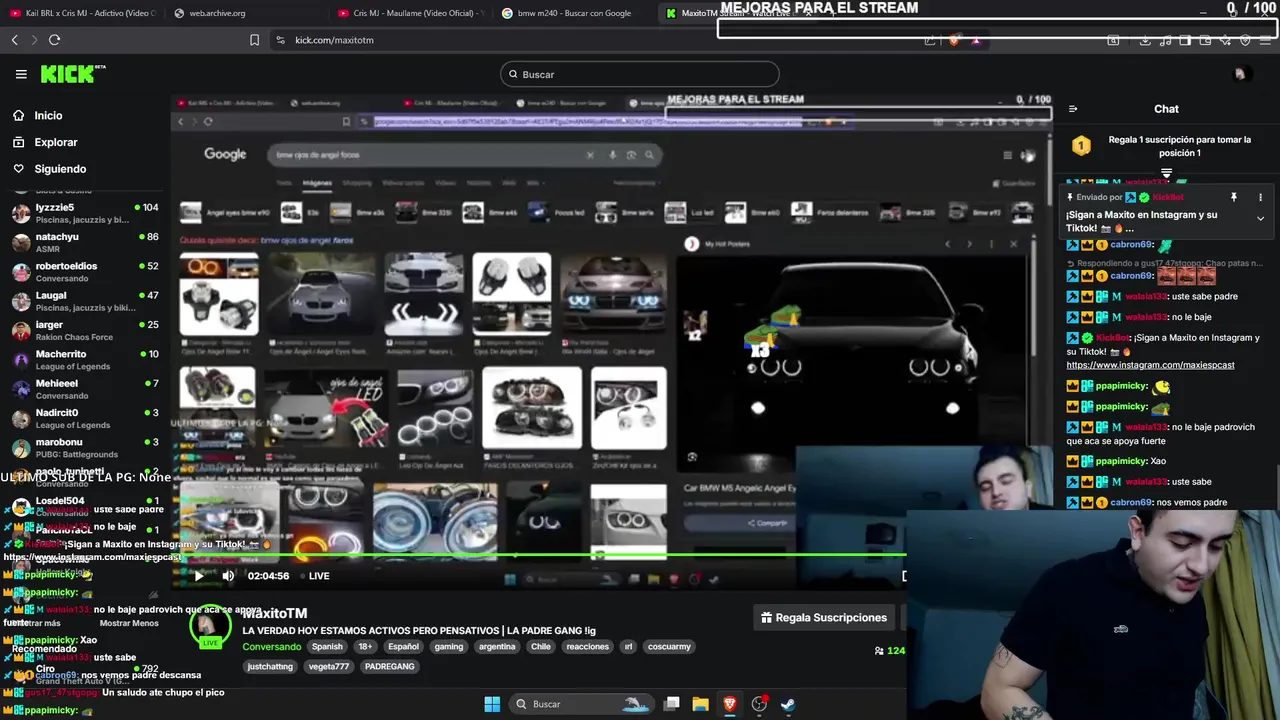Open Nadircit0 channel in sidebar
Viewport: 1280px width, 720px height.
[84, 418]
